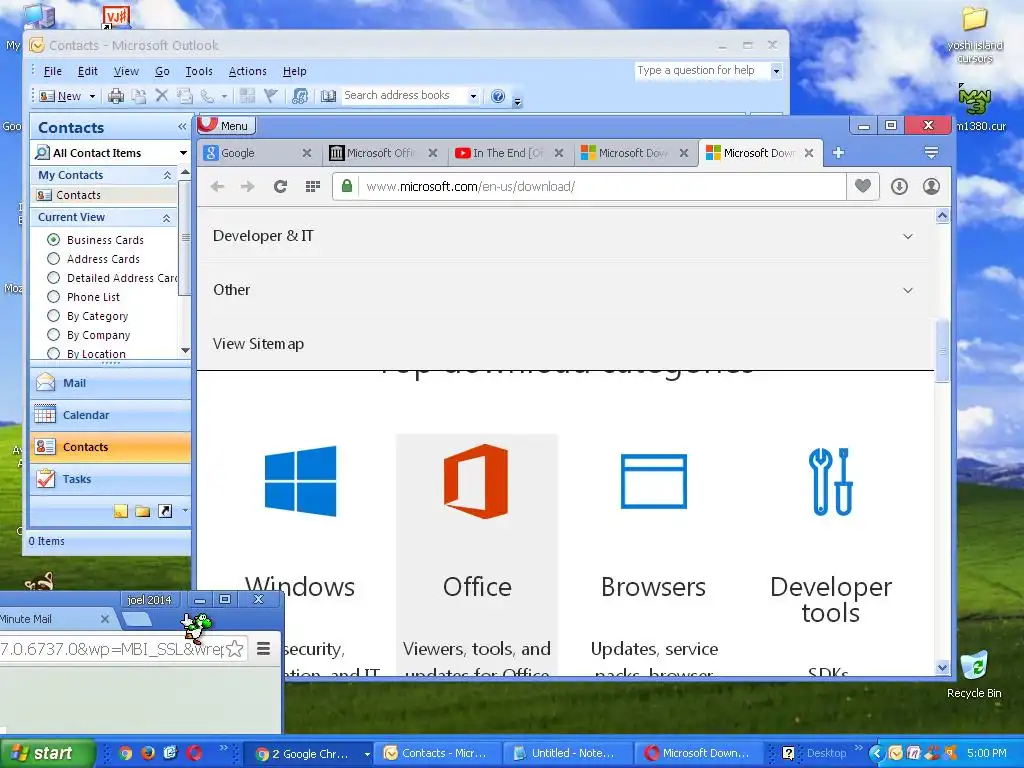The width and height of the screenshot is (1024, 768).
Task: Open the Opera Menu button
Action: pos(227,125)
